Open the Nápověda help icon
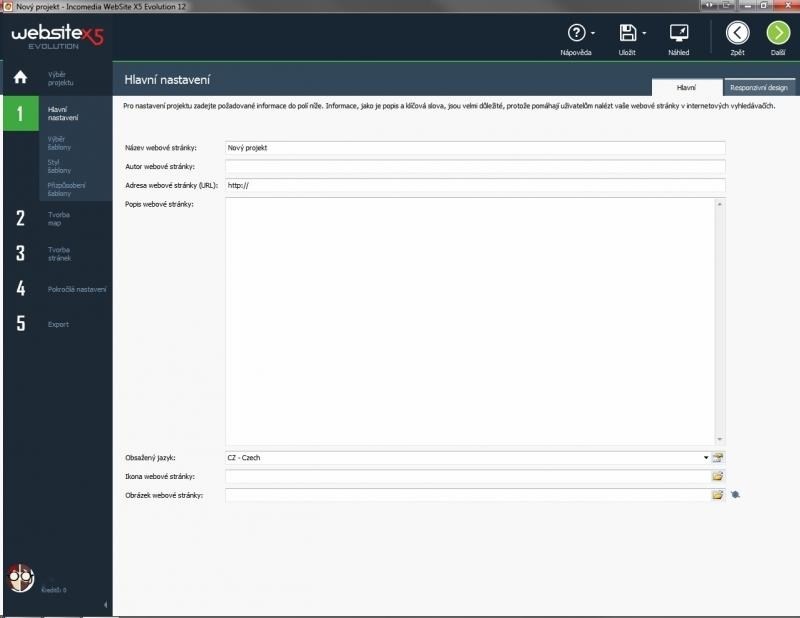The width and height of the screenshot is (800, 618). pos(576,33)
